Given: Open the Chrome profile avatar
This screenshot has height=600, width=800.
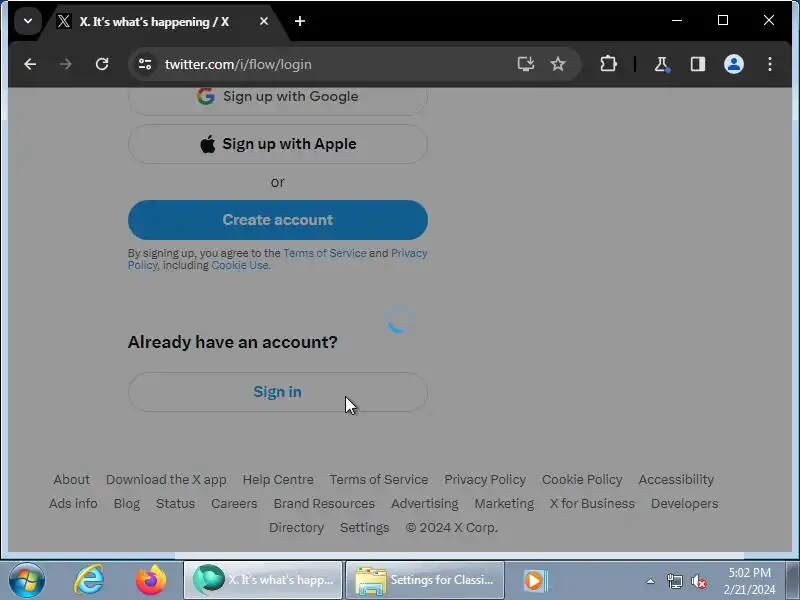Looking at the screenshot, I should coord(734,64).
